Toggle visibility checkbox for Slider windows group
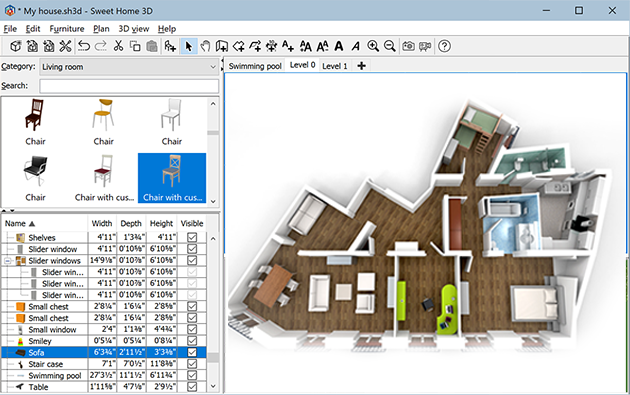The width and height of the screenshot is (630, 395). 192,260
